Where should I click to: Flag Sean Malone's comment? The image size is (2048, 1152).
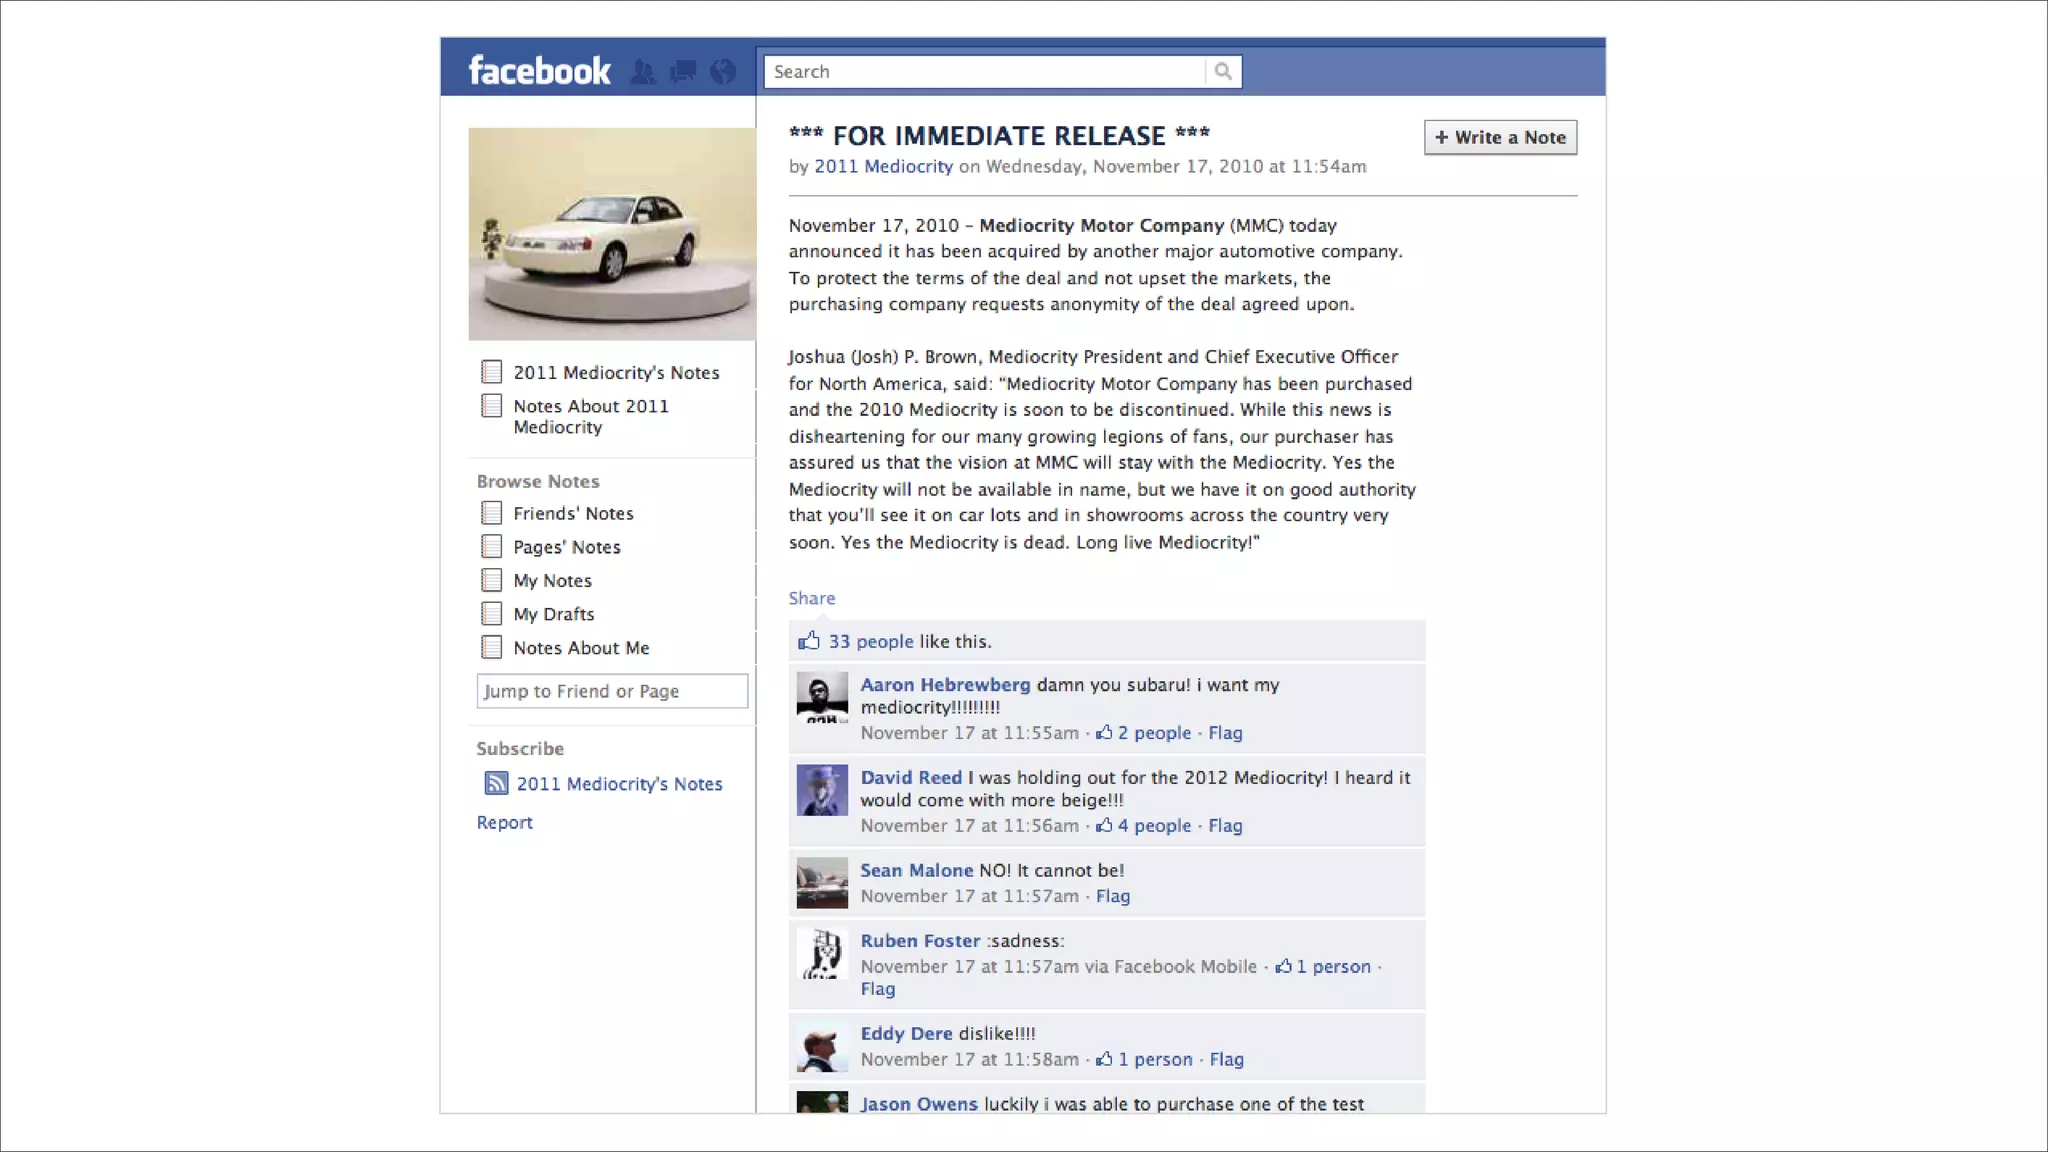point(1112,897)
